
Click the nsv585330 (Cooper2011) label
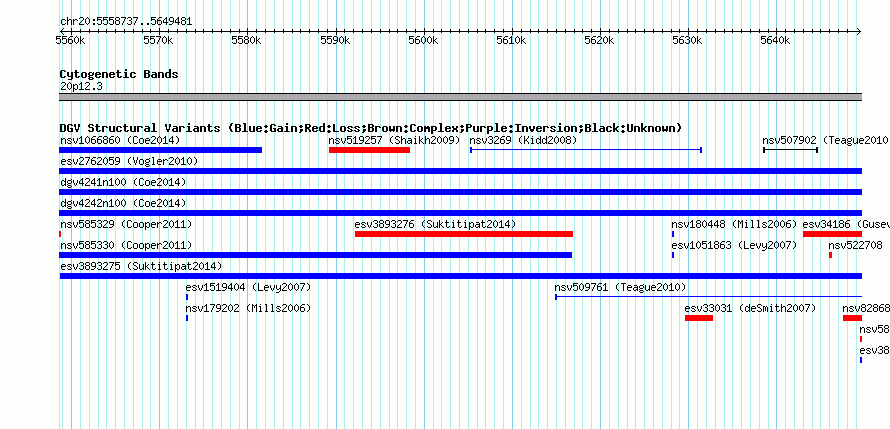click(126, 245)
